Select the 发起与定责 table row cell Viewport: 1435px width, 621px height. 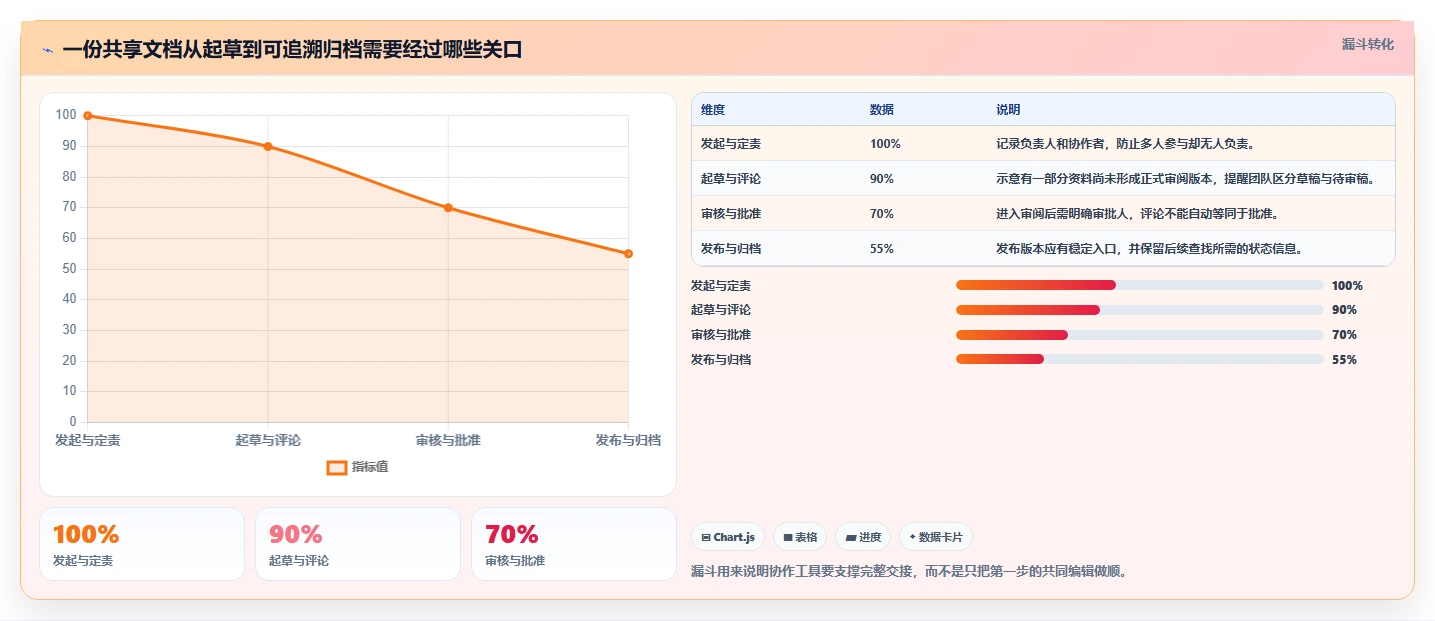pos(731,144)
